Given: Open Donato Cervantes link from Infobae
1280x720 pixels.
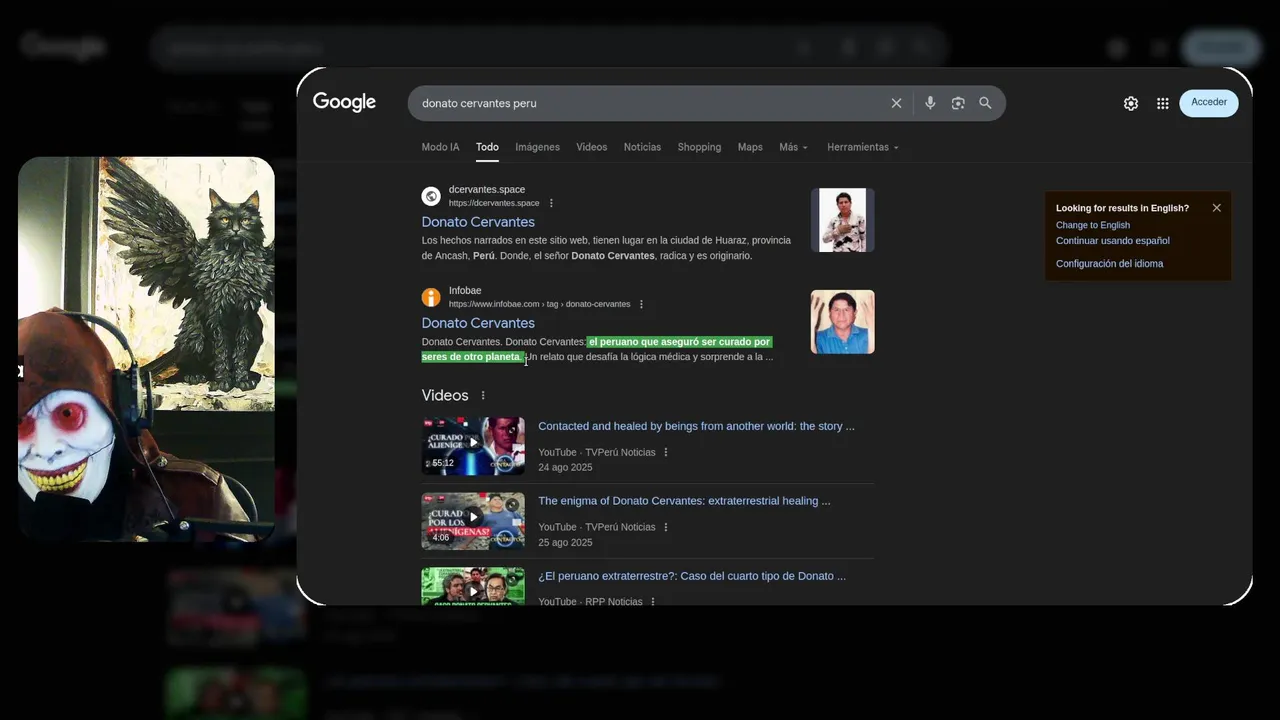Looking at the screenshot, I should (478, 323).
